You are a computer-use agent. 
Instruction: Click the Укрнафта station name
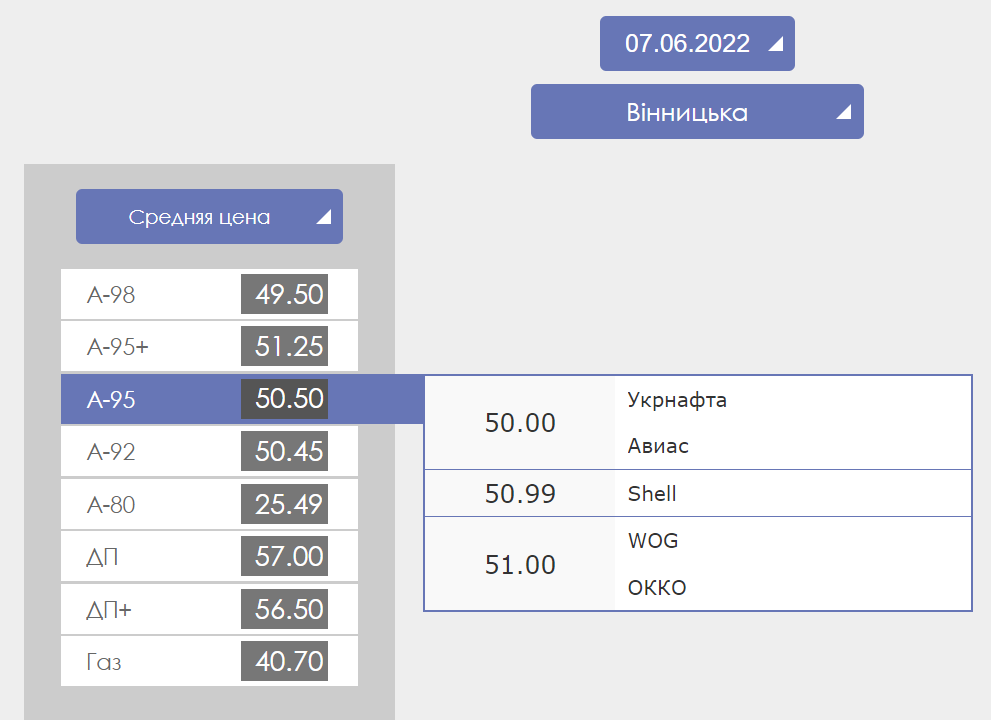click(677, 400)
